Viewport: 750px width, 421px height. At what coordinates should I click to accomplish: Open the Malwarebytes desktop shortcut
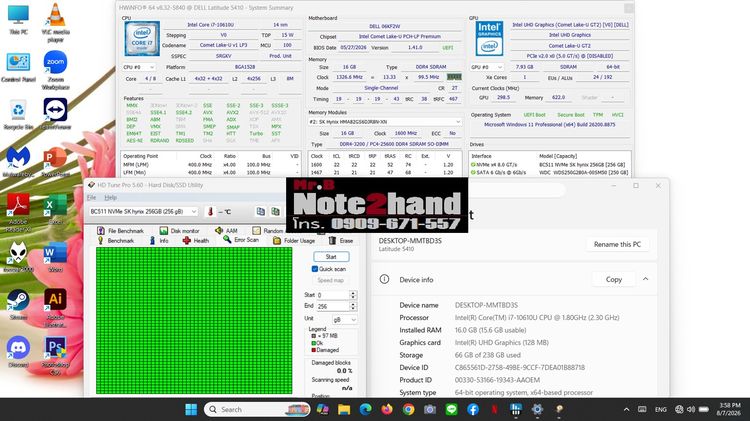18,162
